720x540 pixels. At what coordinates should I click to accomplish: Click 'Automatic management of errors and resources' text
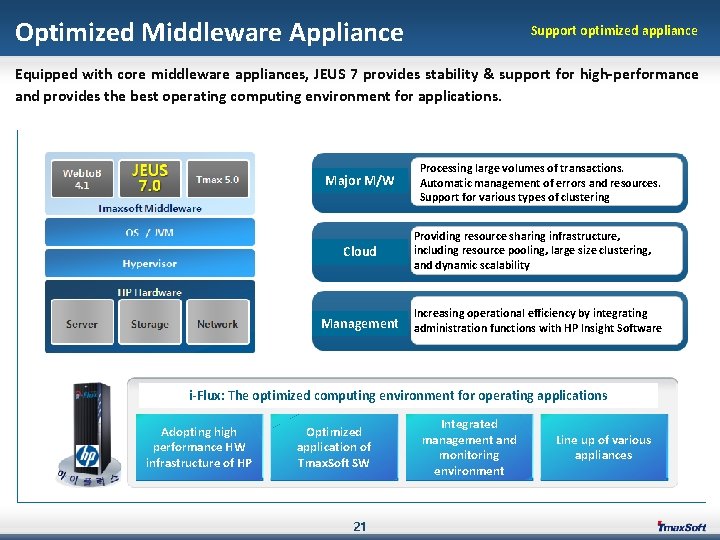(540, 183)
